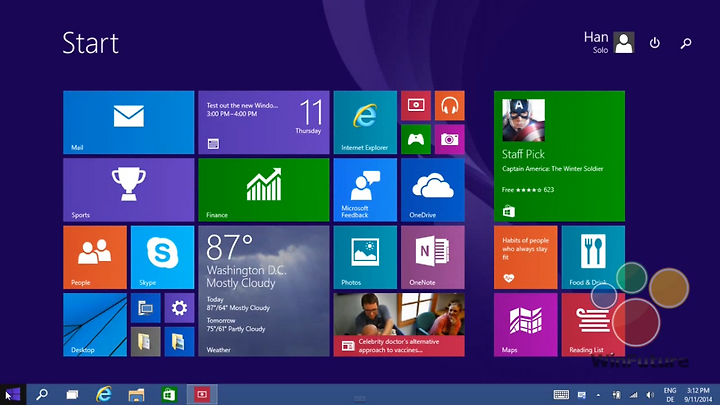The height and width of the screenshot is (405, 720).
Task: Launch the Skype tile
Action: 163,257
